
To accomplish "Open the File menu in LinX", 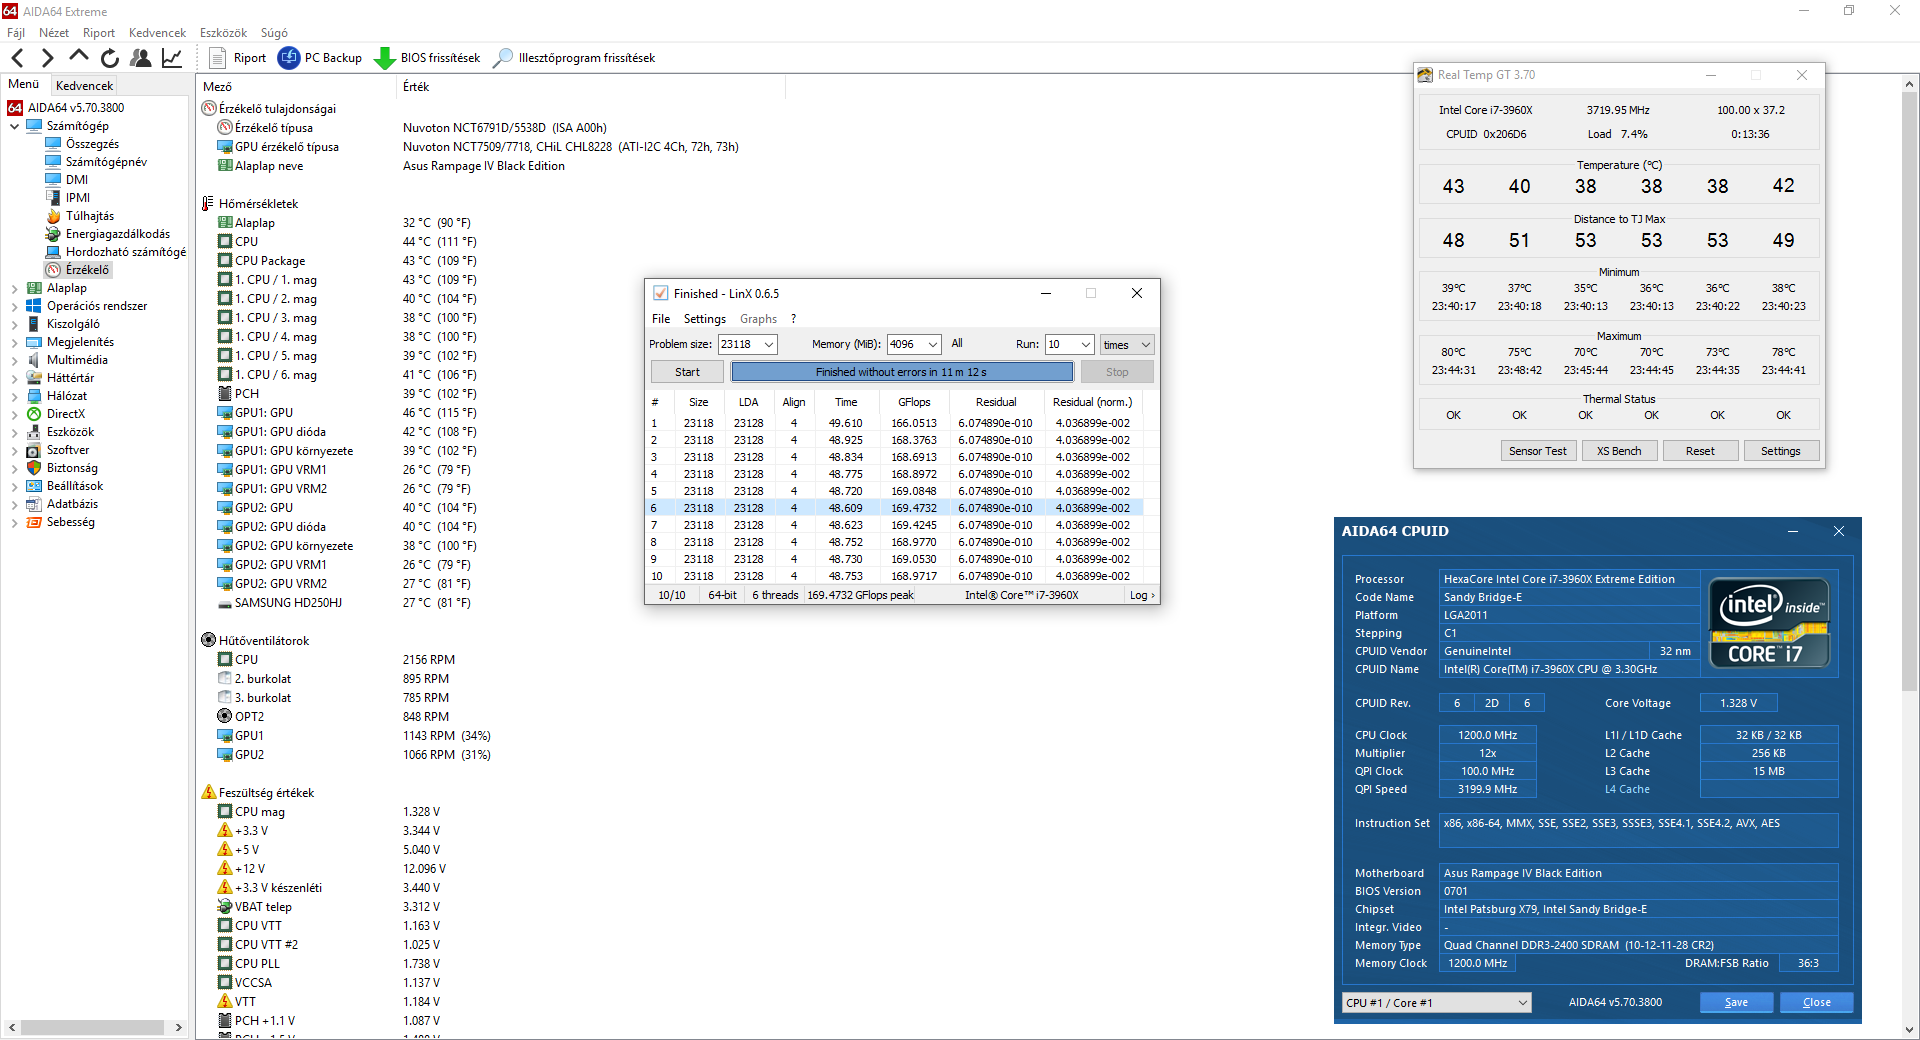I will [x=661, y=319].
